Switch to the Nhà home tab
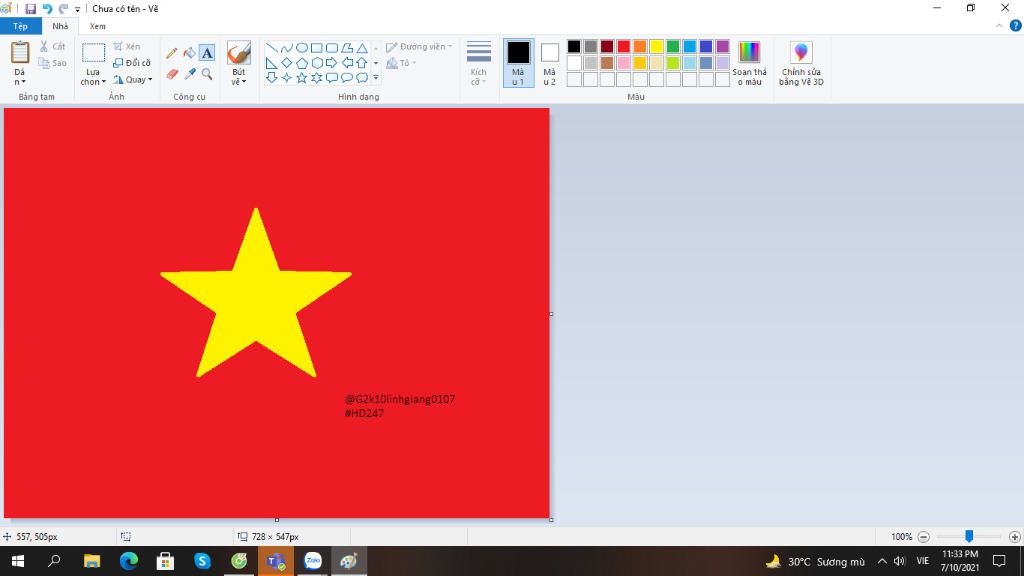Viewport: 1024px width, 576px height. [x=60, y=26]
